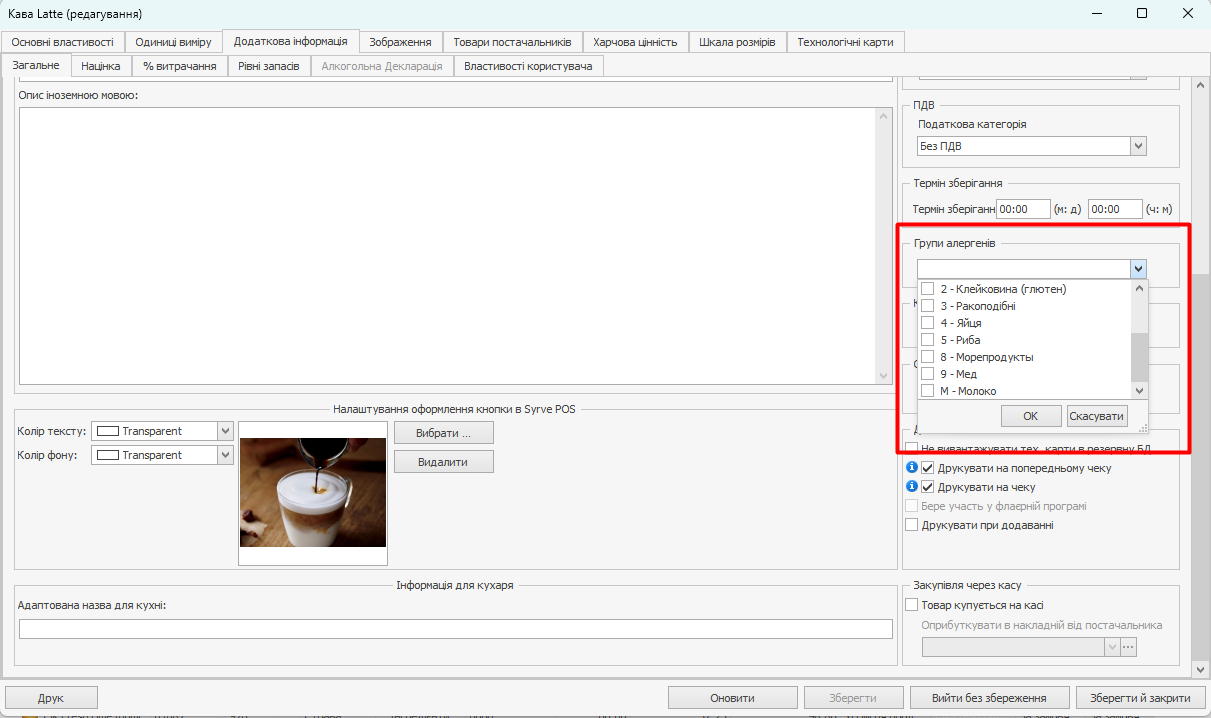
Task: Enable 'Друкувати при додаванні' checkbox
Action: point(911,525)
